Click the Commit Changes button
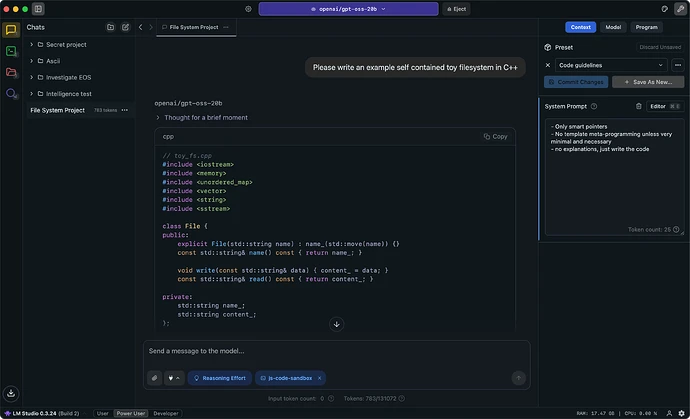This screenshot has height=419, width=690. pos(576,82)
